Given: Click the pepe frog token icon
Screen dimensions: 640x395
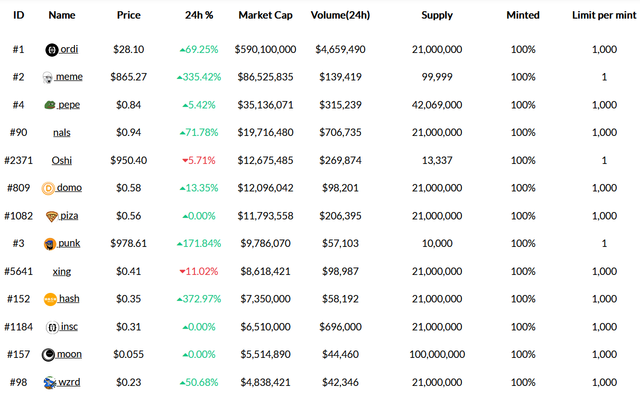Looking at the screenshot, I should point(49,105).
